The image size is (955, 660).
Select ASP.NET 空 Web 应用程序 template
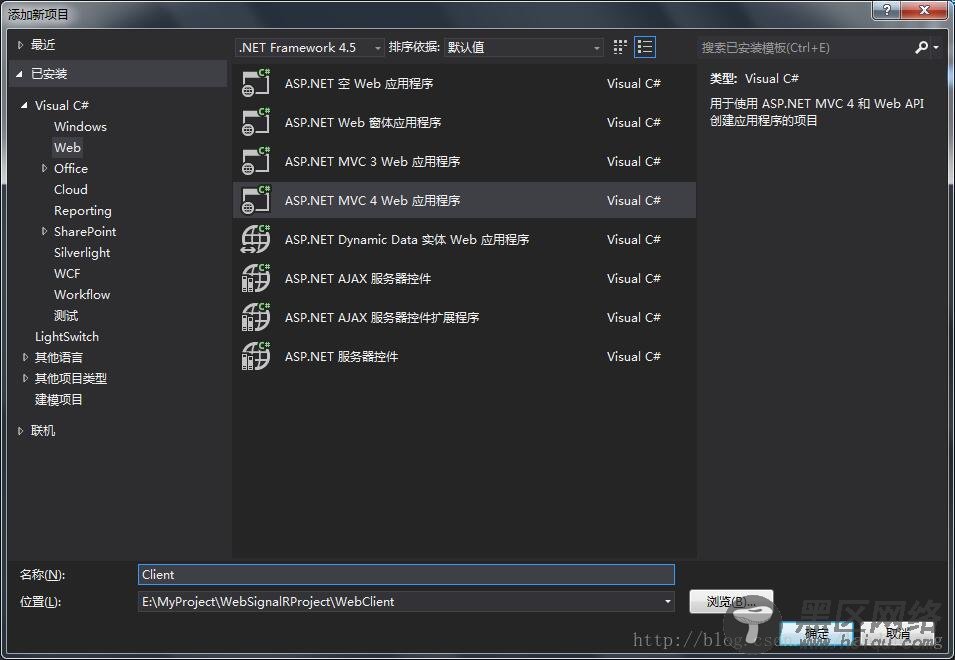click(x=464, y=83)
